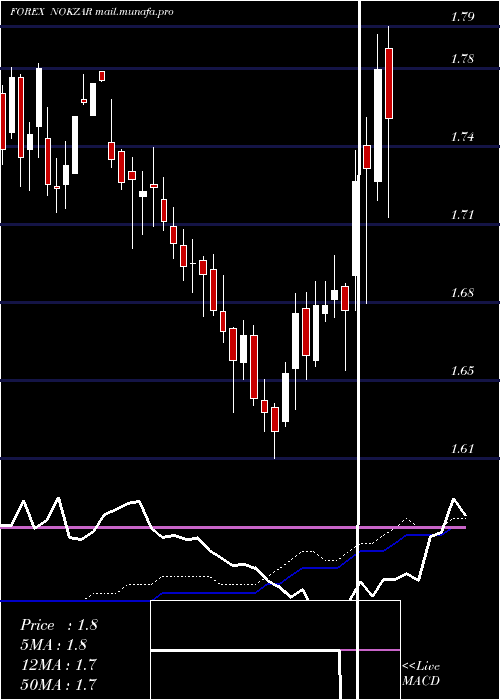Image resolution: width=500 pixels, height=700 pixels.
Task: Click the 5MA : 1.8 readout
Action: (x=54, y=645)
